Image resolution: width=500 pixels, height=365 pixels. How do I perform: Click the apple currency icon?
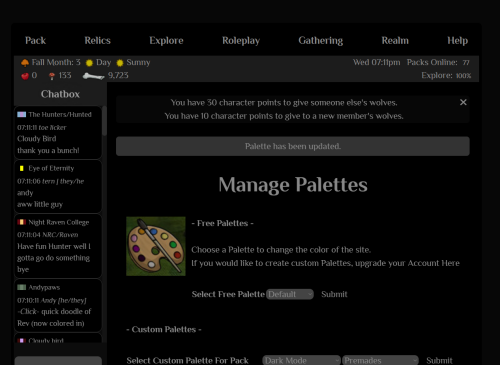(x=25, y=76)
